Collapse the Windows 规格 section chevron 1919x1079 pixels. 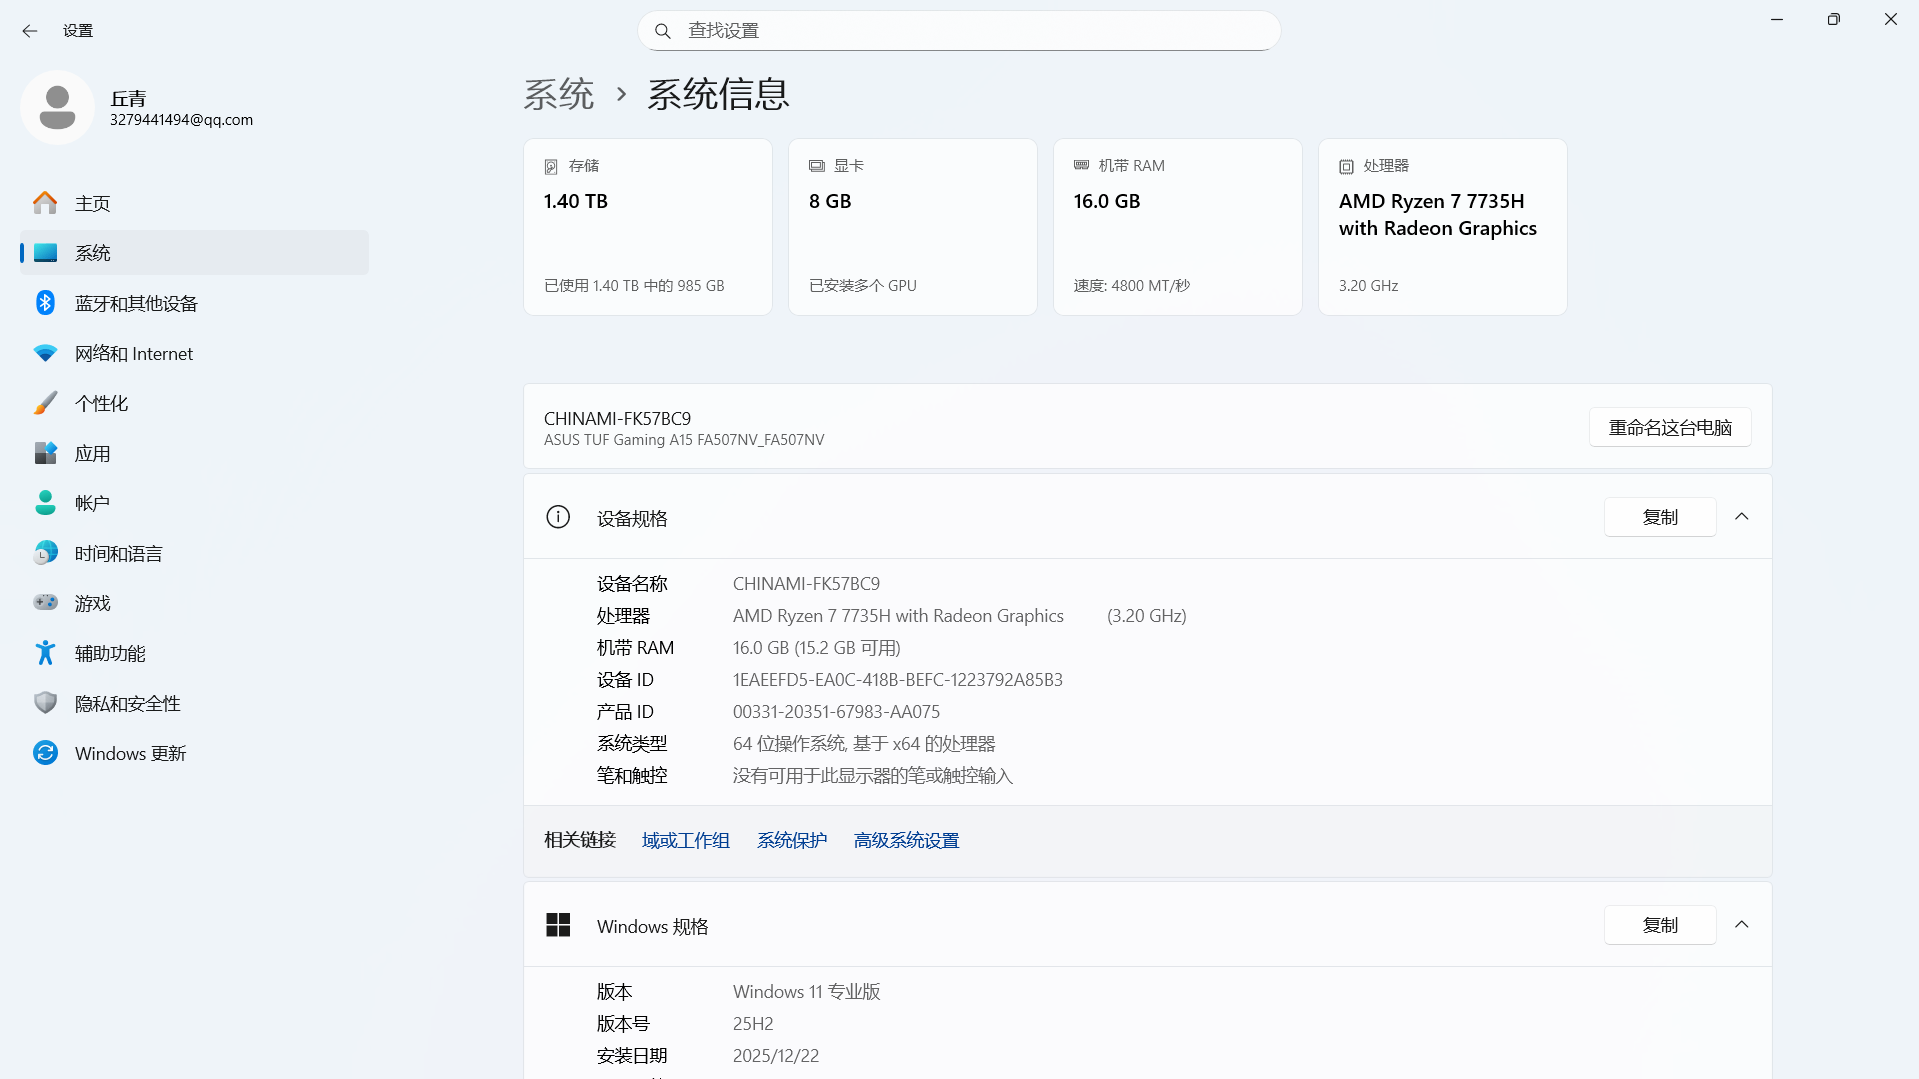point(1741,925)
